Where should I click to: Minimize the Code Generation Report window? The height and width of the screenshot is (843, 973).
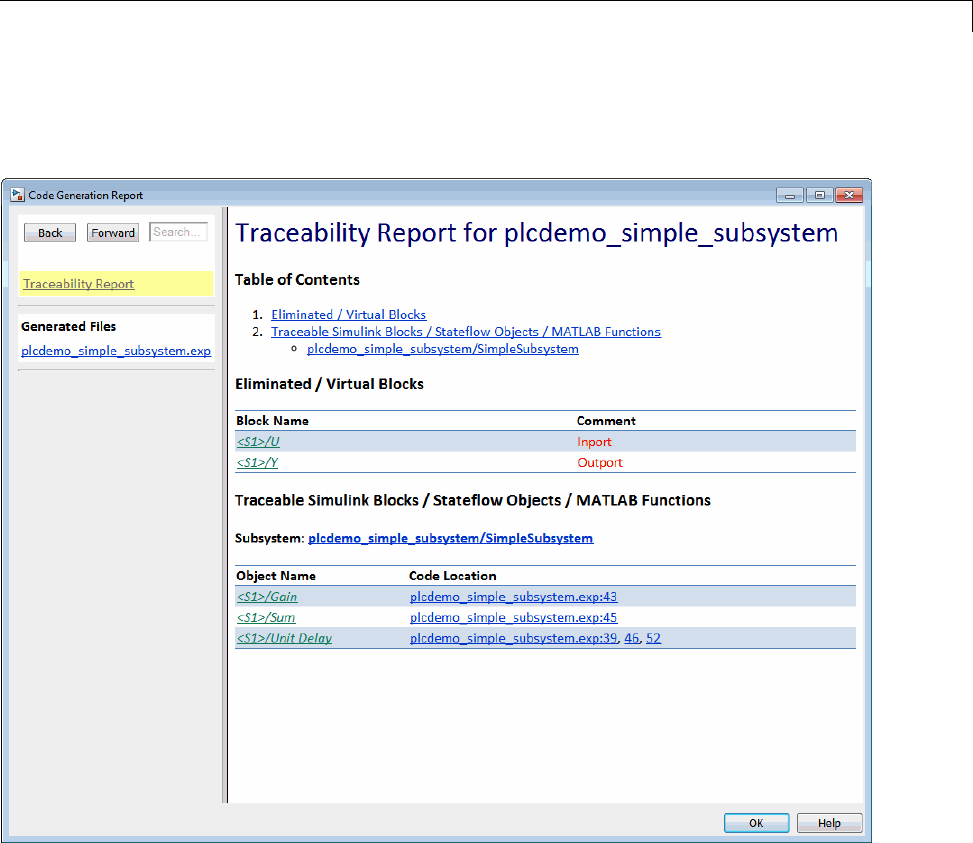(790, 195)
